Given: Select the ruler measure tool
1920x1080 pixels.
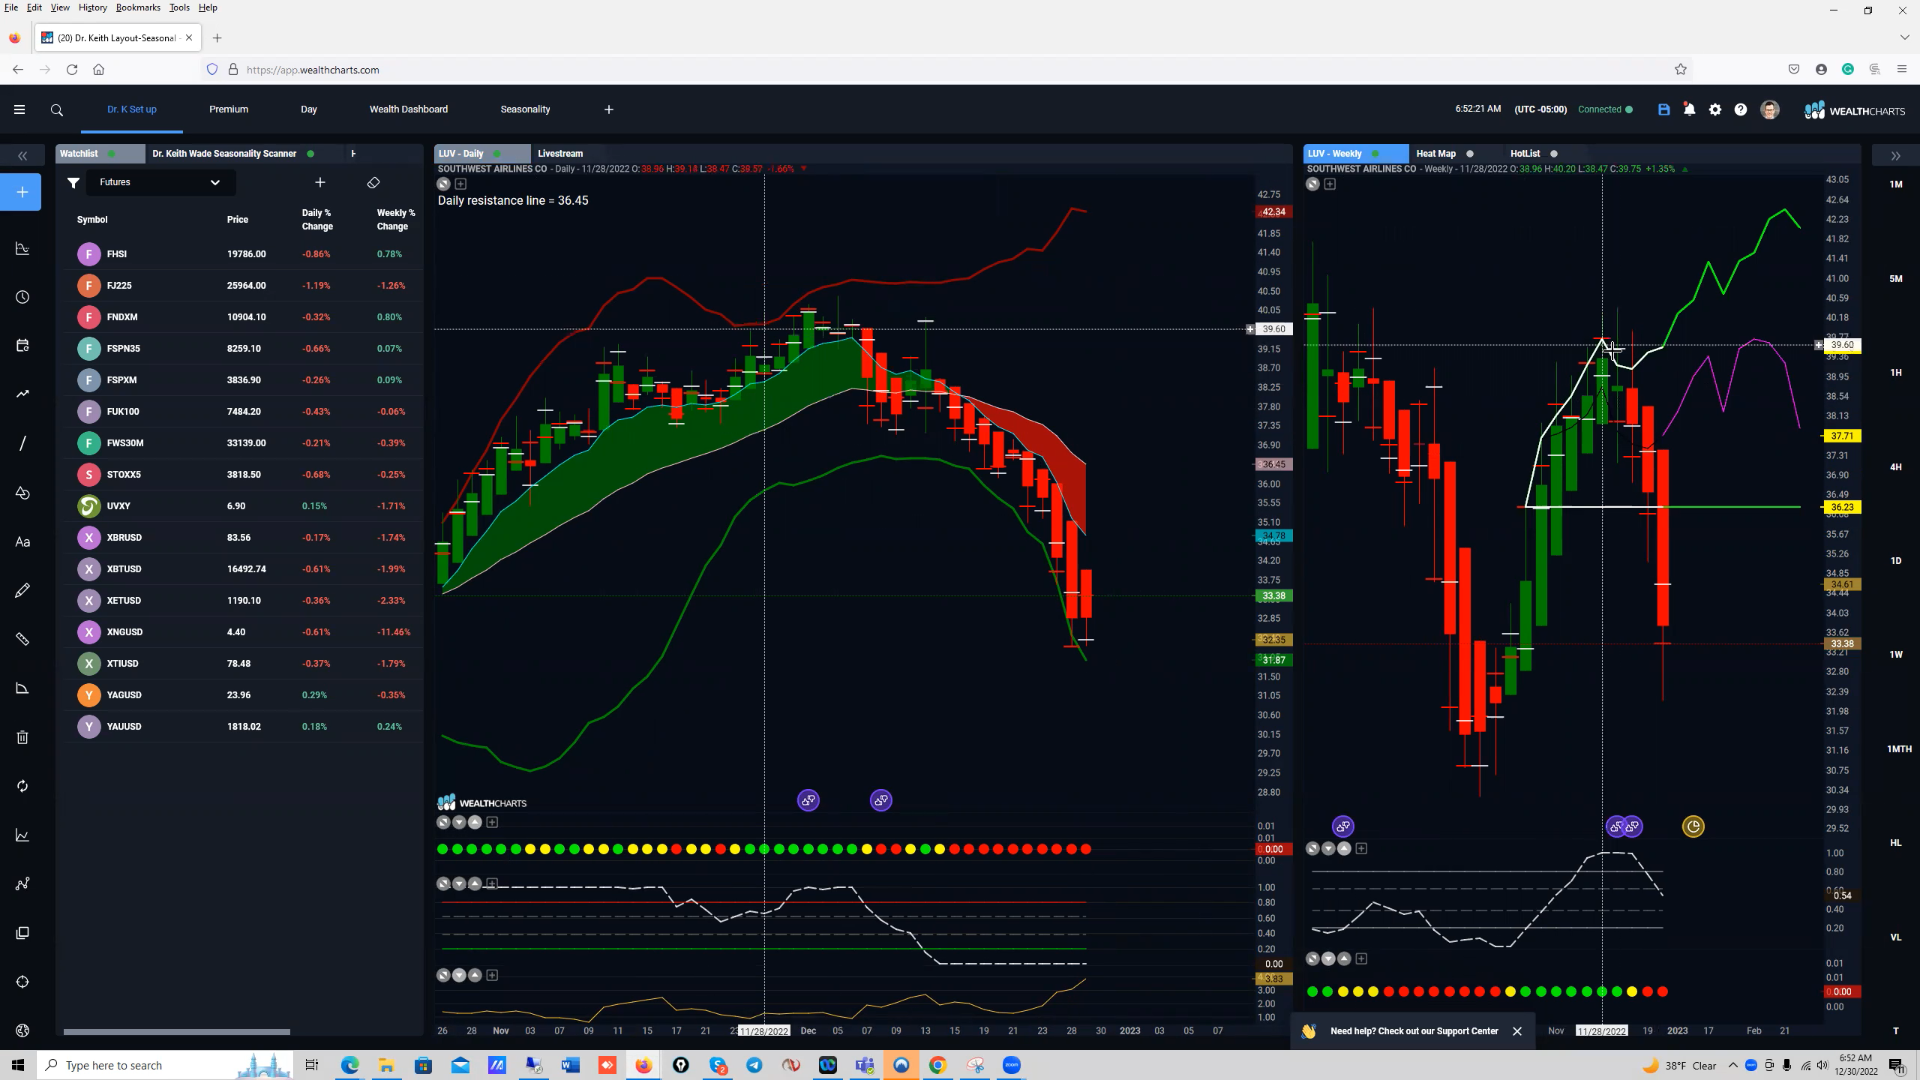Looking at the screenshot, I should coord(22,639).
